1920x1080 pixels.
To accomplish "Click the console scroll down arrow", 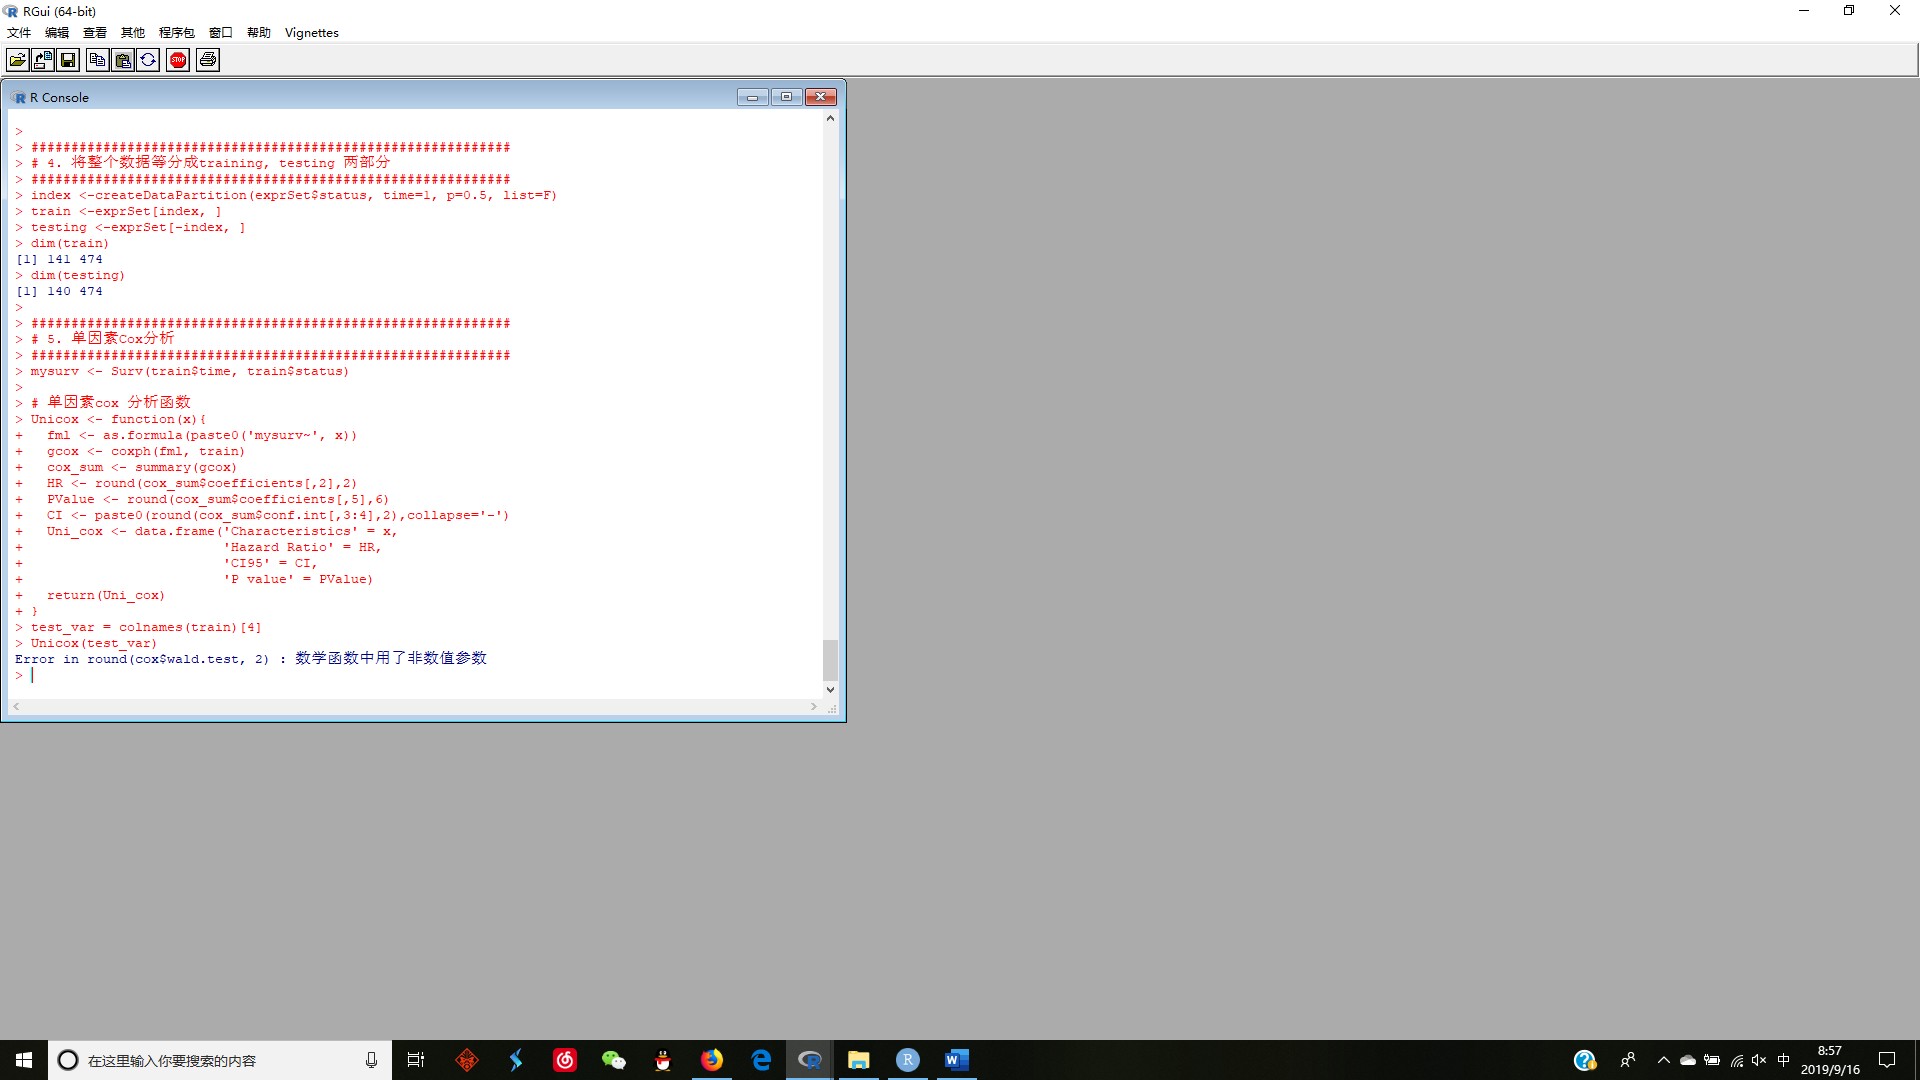I will pos(830,690).
